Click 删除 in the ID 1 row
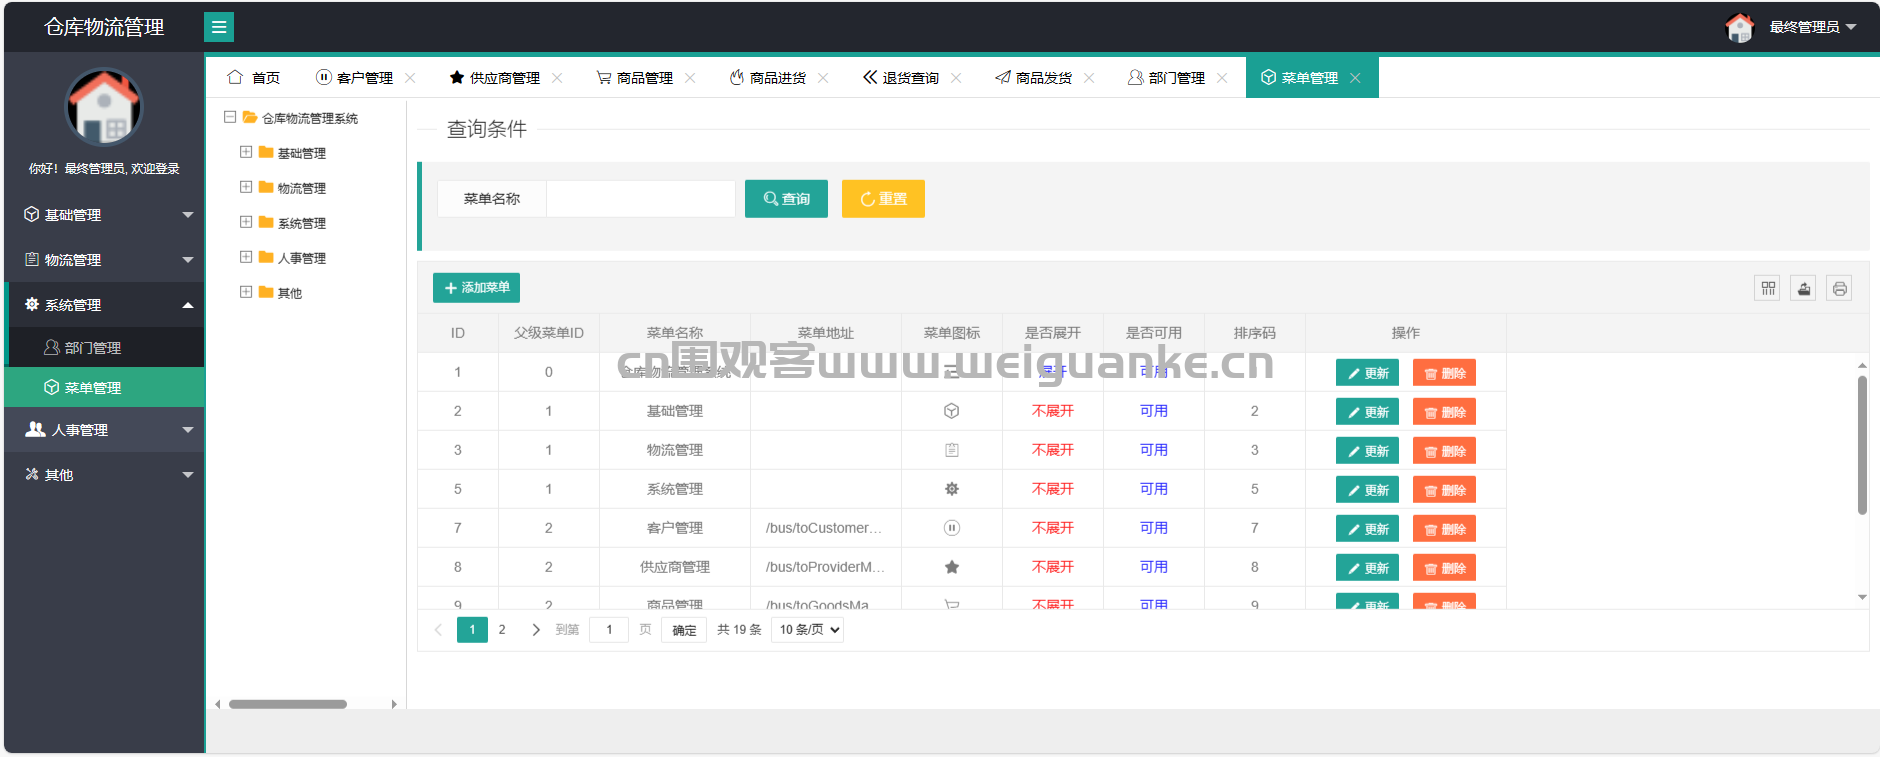Image resolution: width=1880 pixels, height=757 pixels. 1444,373
